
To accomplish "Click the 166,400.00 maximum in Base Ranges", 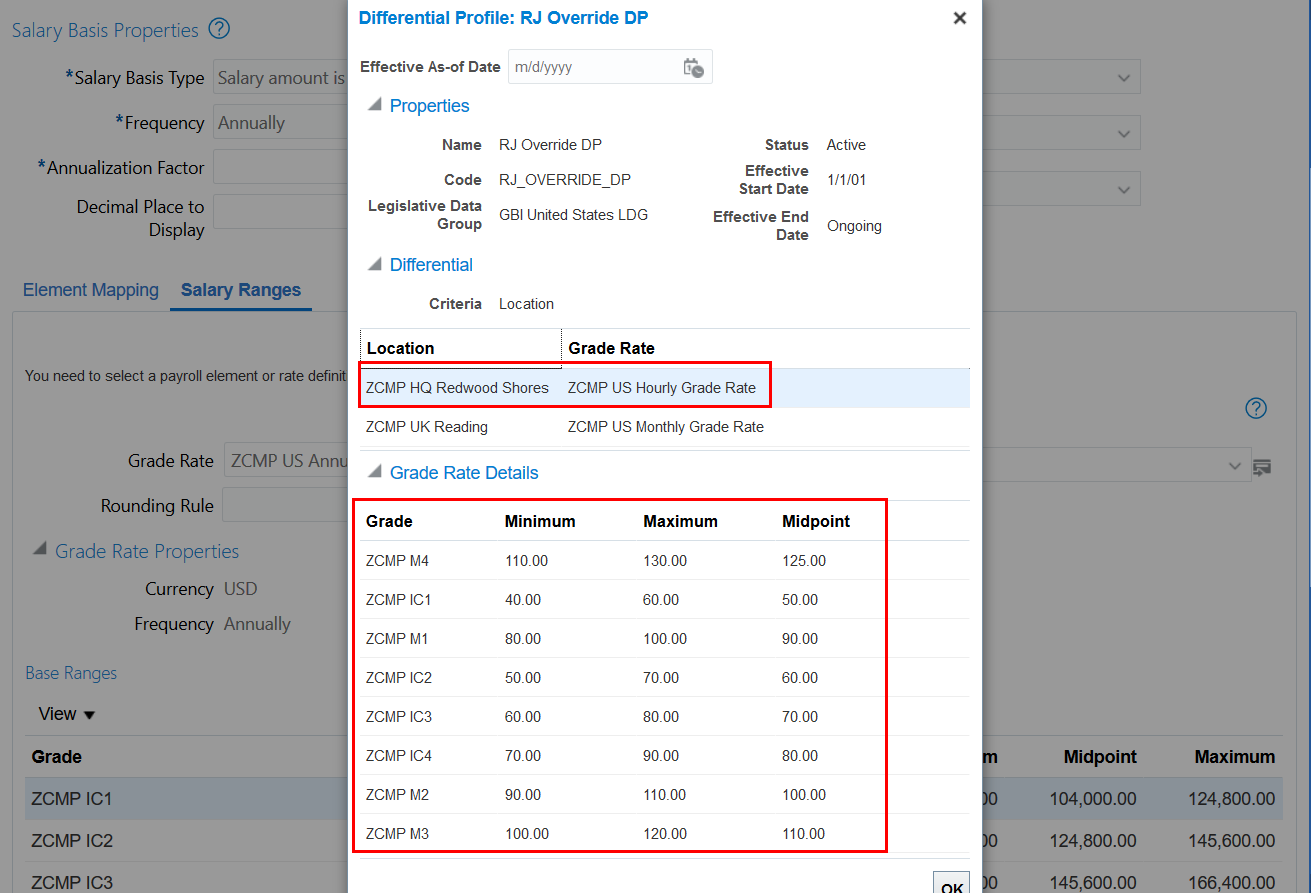I will (1232, 883).
